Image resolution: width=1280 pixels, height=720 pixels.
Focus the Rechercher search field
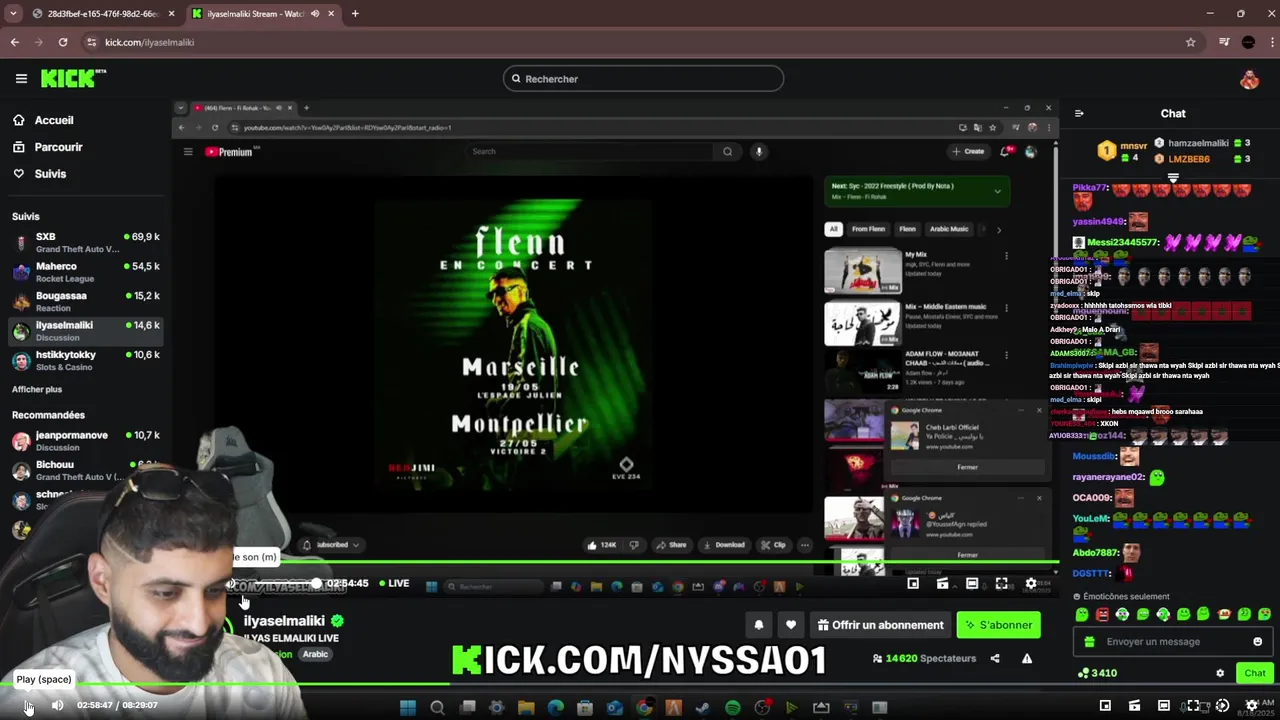pos(643,79)
